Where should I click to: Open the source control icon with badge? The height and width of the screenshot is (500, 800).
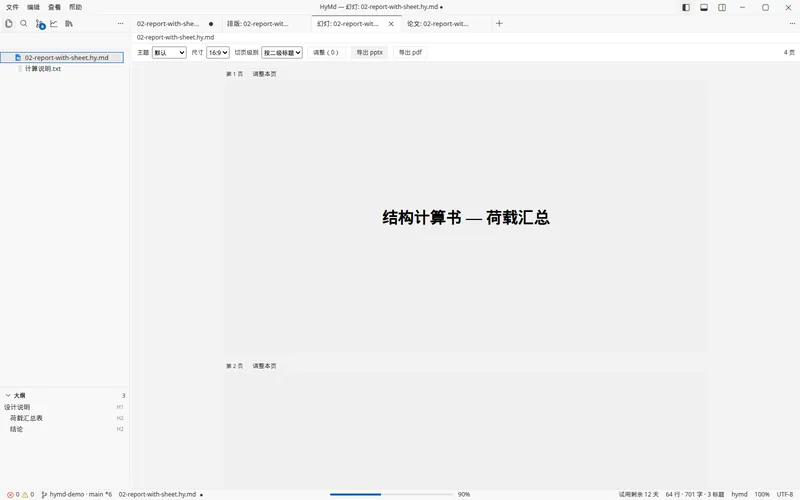[40, 24]
